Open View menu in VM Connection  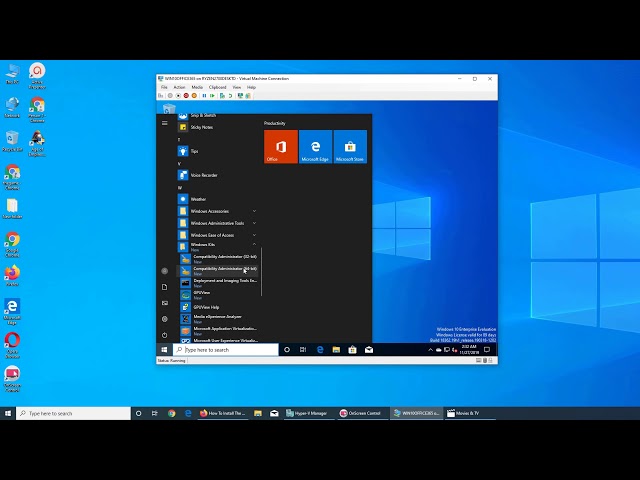coord(237,87)
